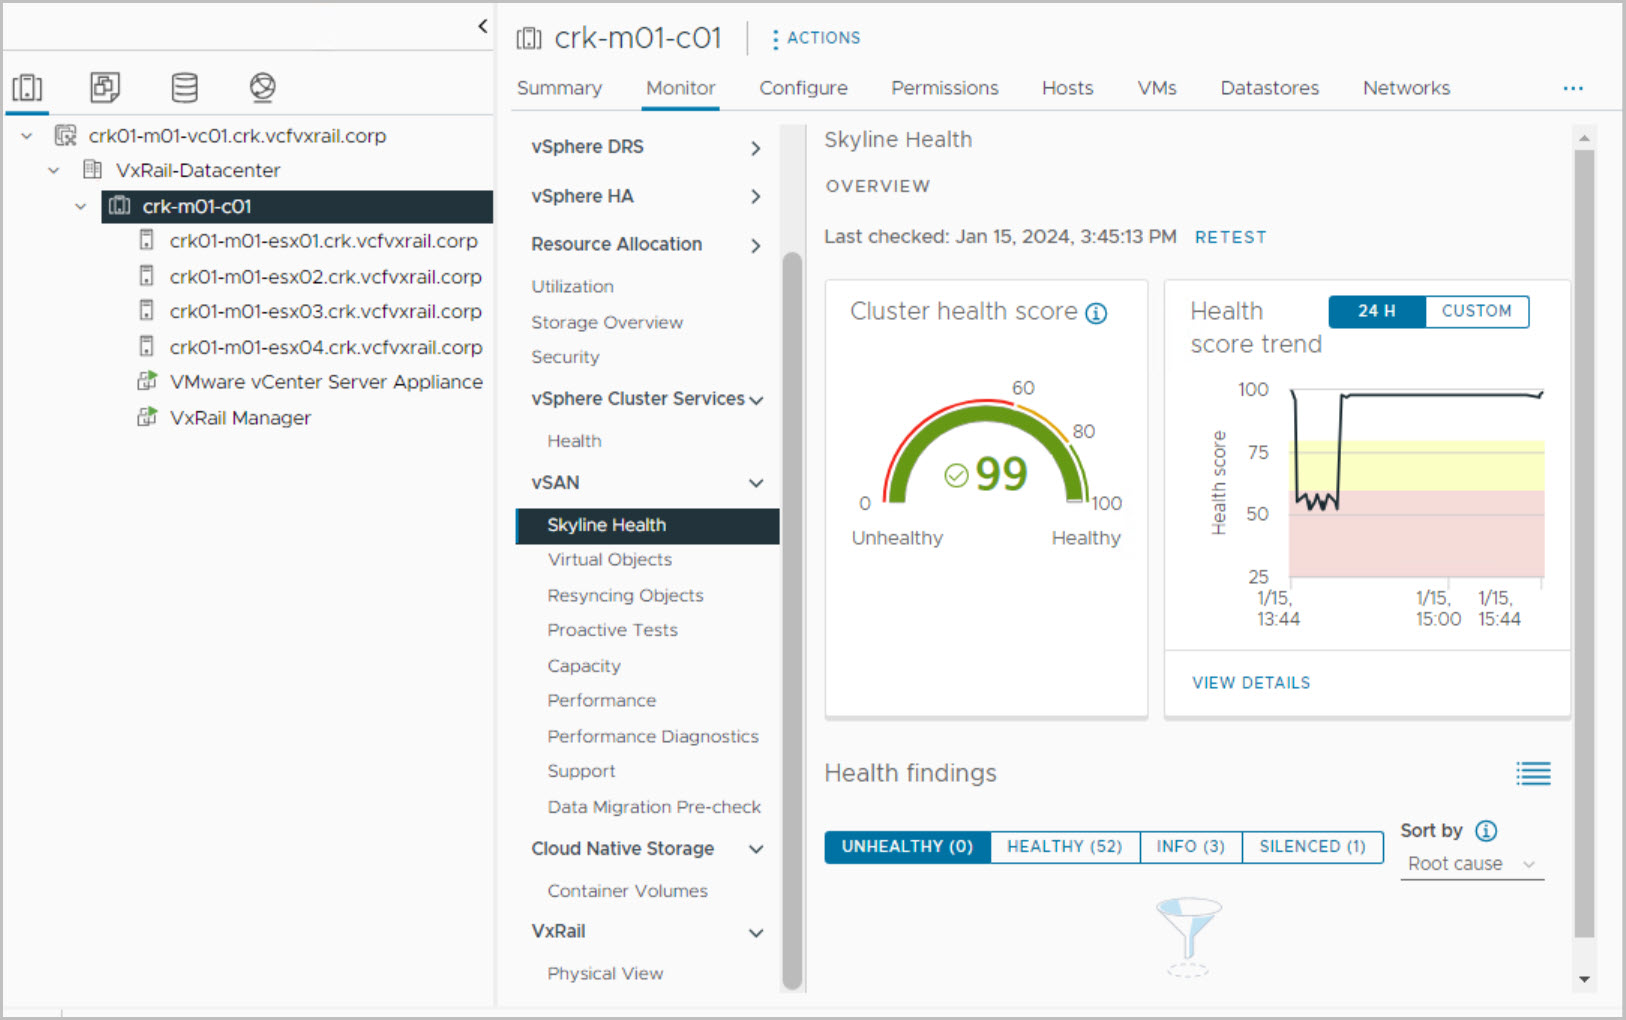Click the Sort by info icon
Viewport: 1626px width, 1020px height.
tap(1486, 831)
